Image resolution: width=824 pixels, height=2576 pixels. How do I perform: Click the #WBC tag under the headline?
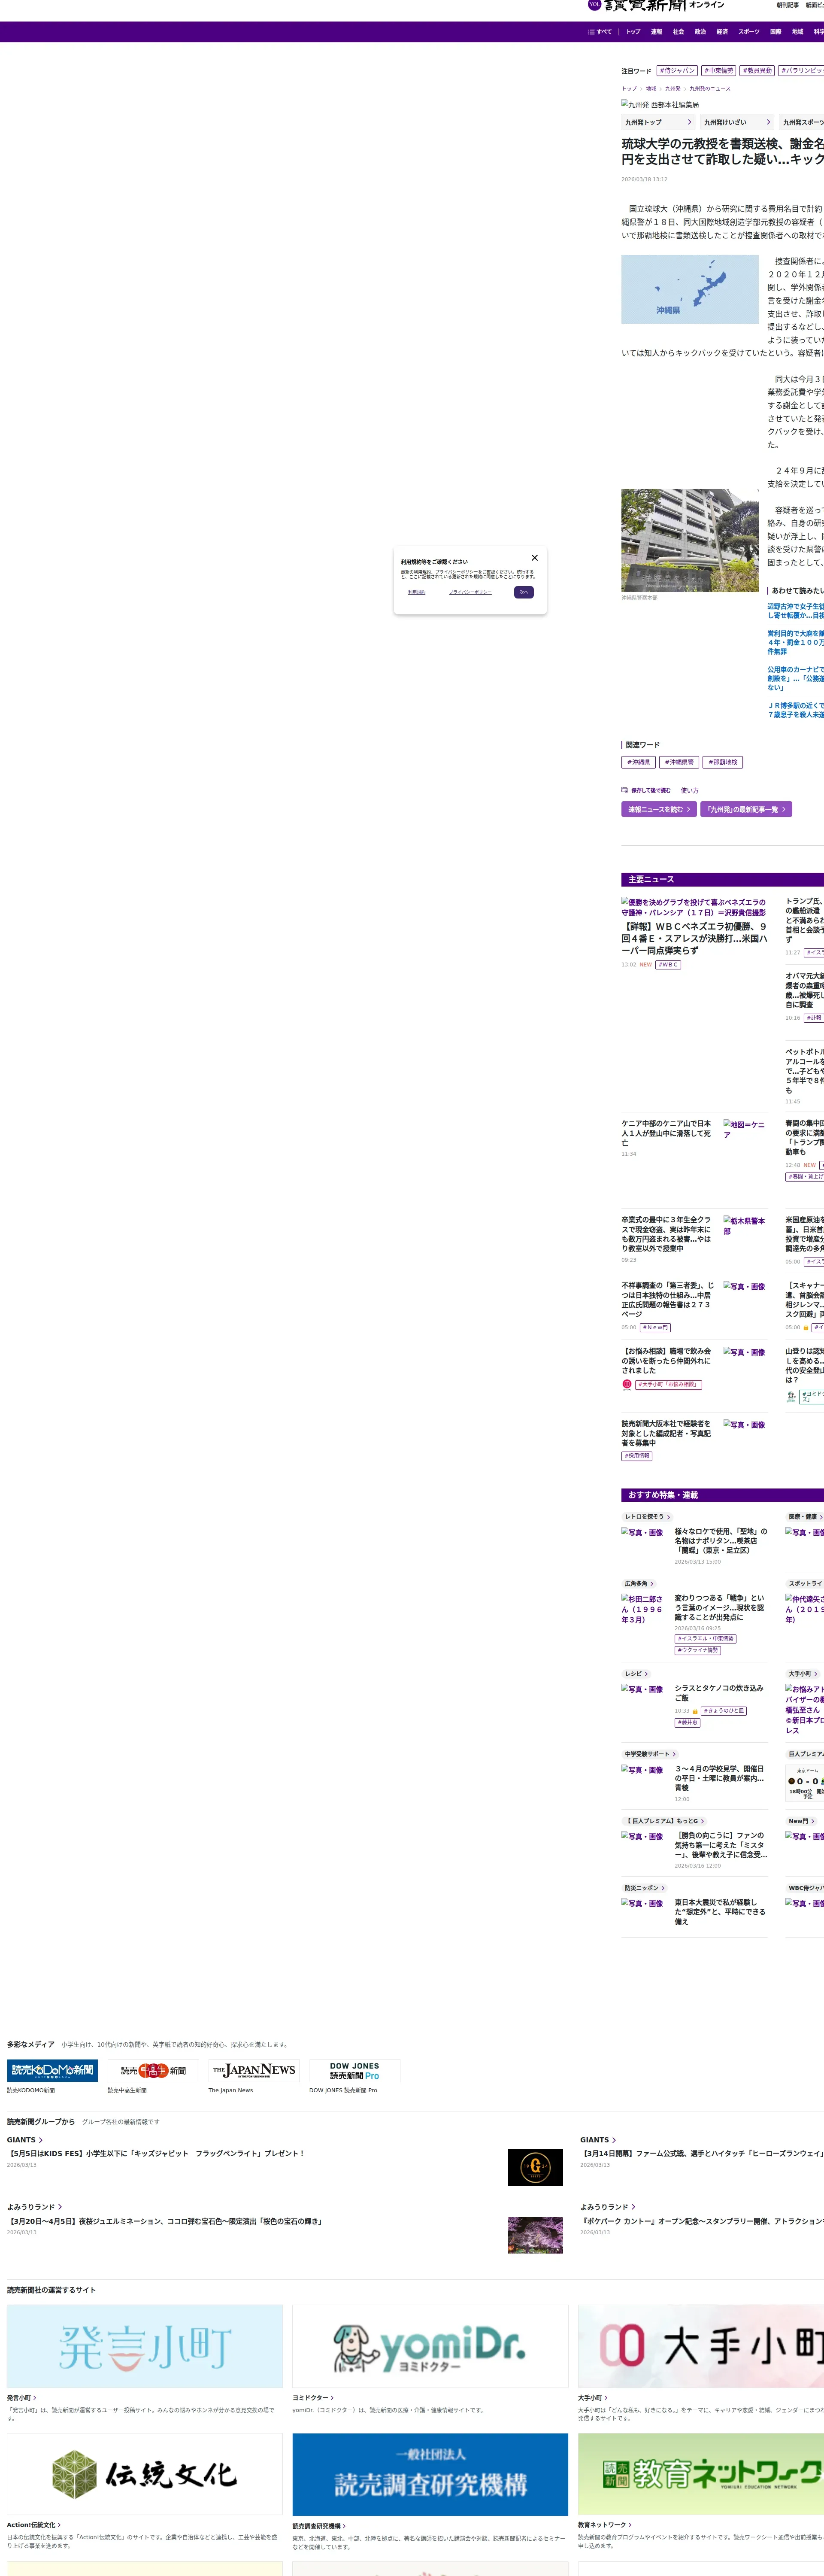(668, 965)
